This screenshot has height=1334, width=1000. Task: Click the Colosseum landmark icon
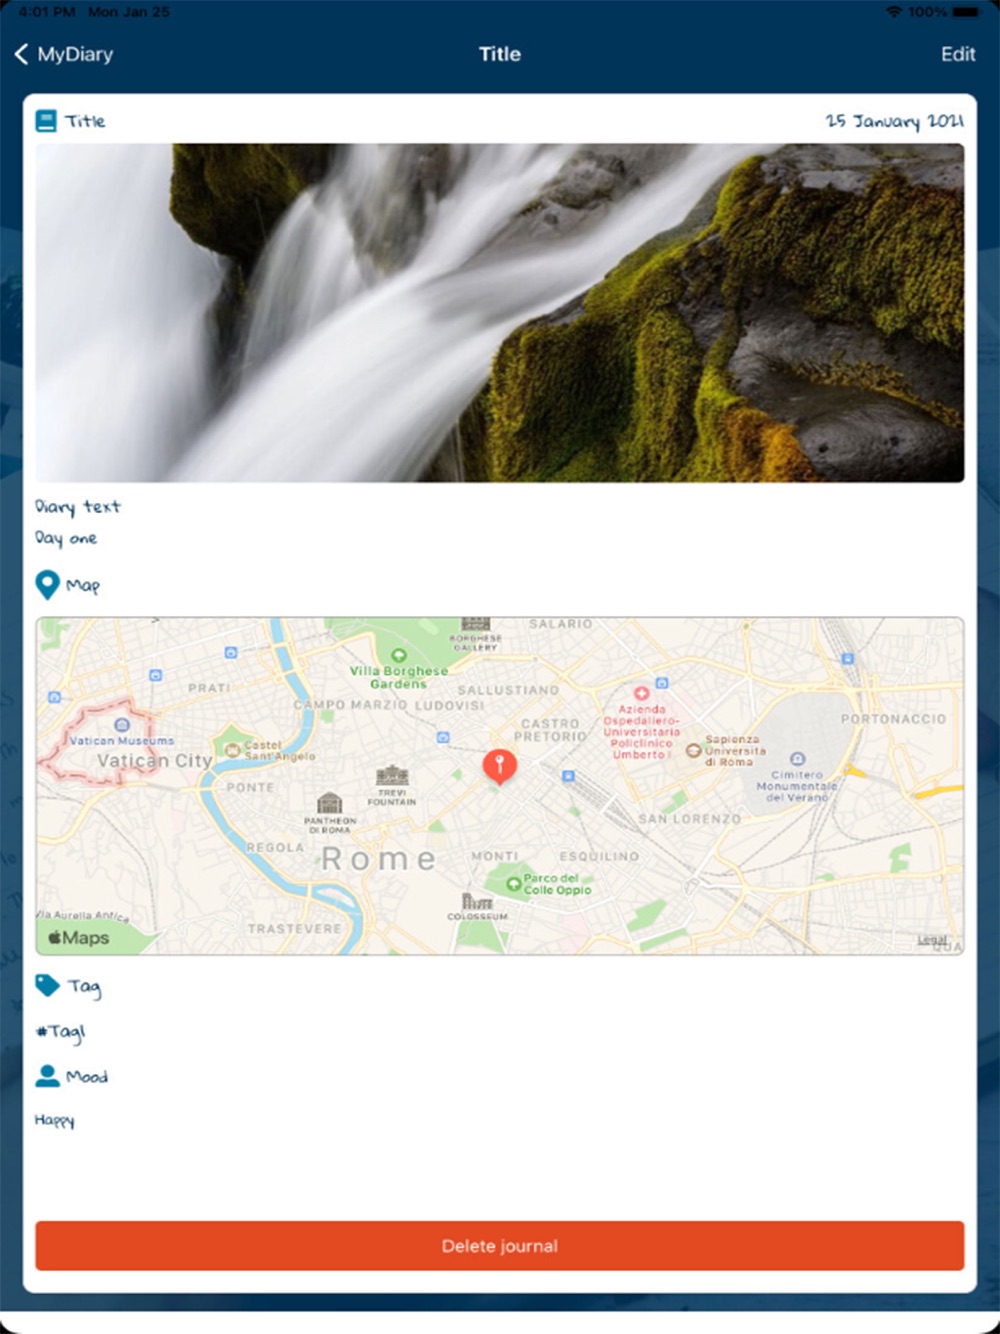pos(477,902)
